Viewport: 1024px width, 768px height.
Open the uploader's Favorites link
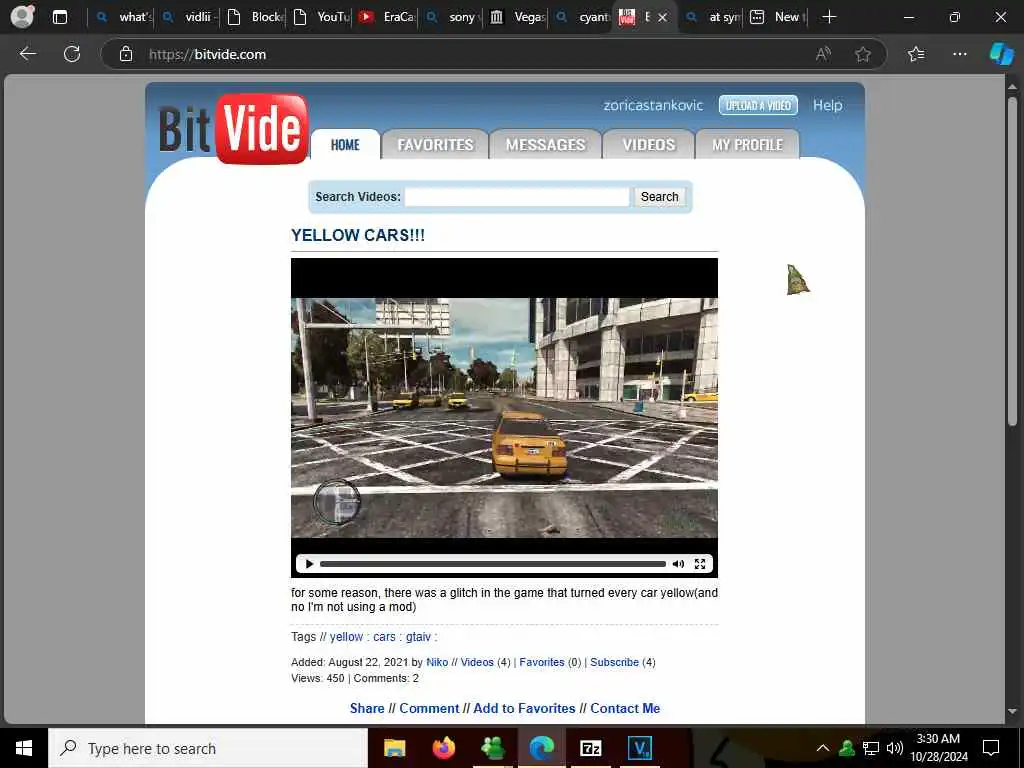542,662
